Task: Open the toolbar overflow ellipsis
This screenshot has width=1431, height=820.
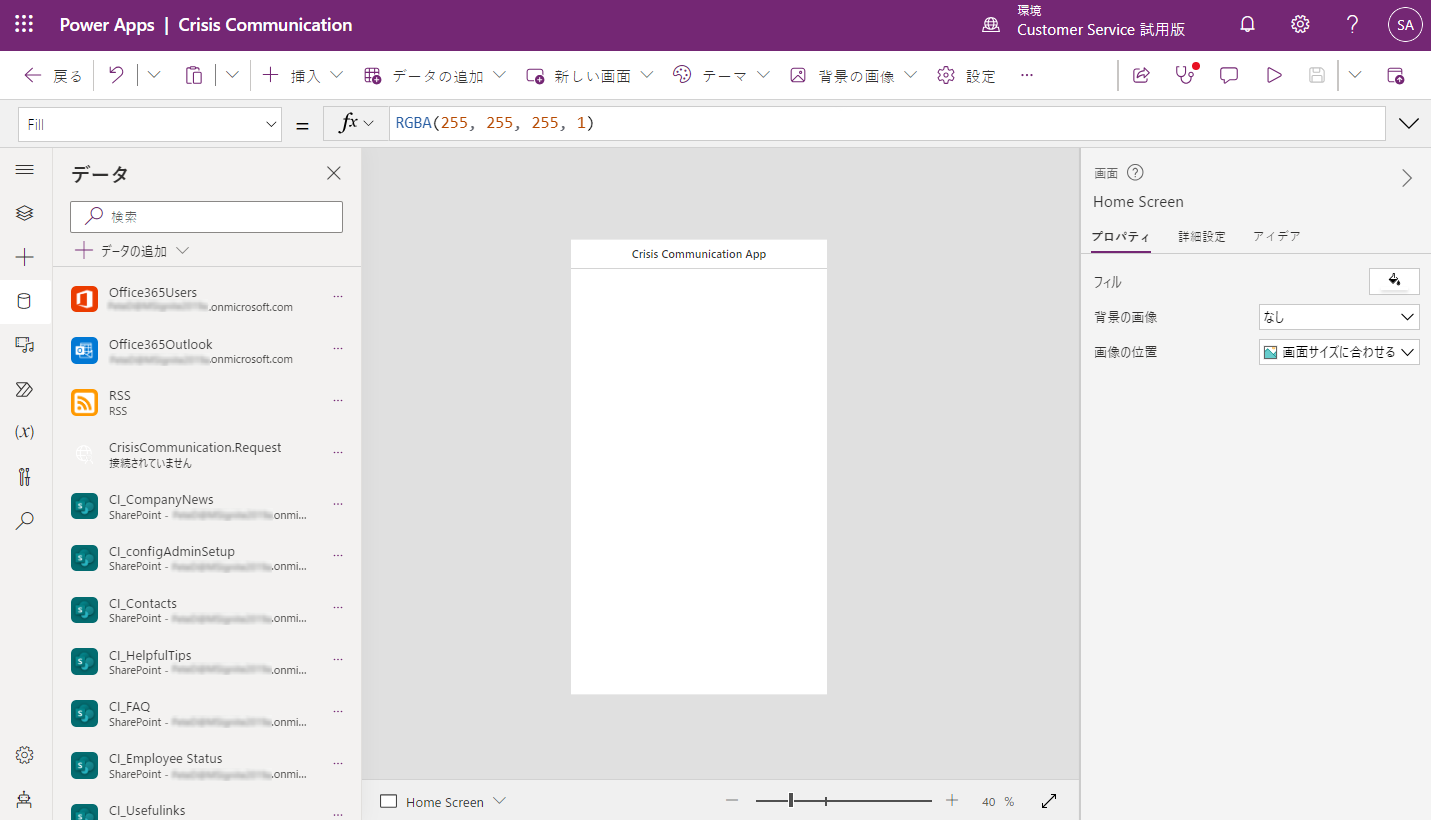Action: [x=1027, y=75]
